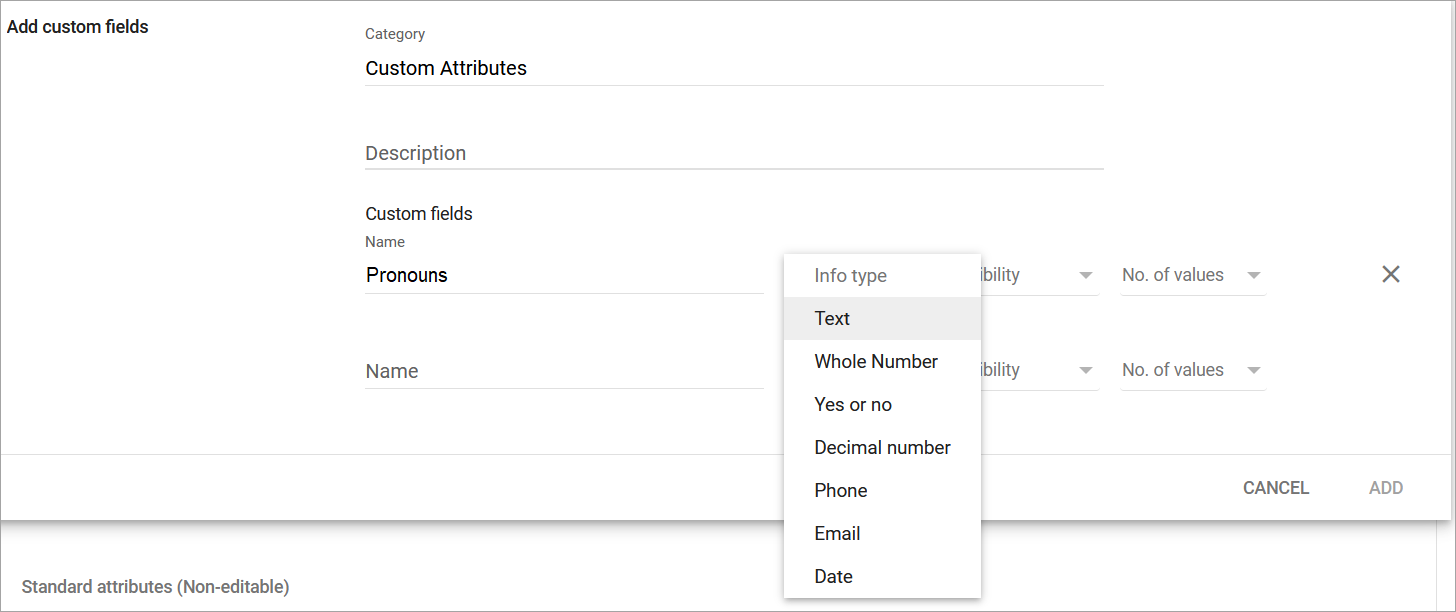
Task: Select Decimal number from the list
Action: click(x=882, y=448)
